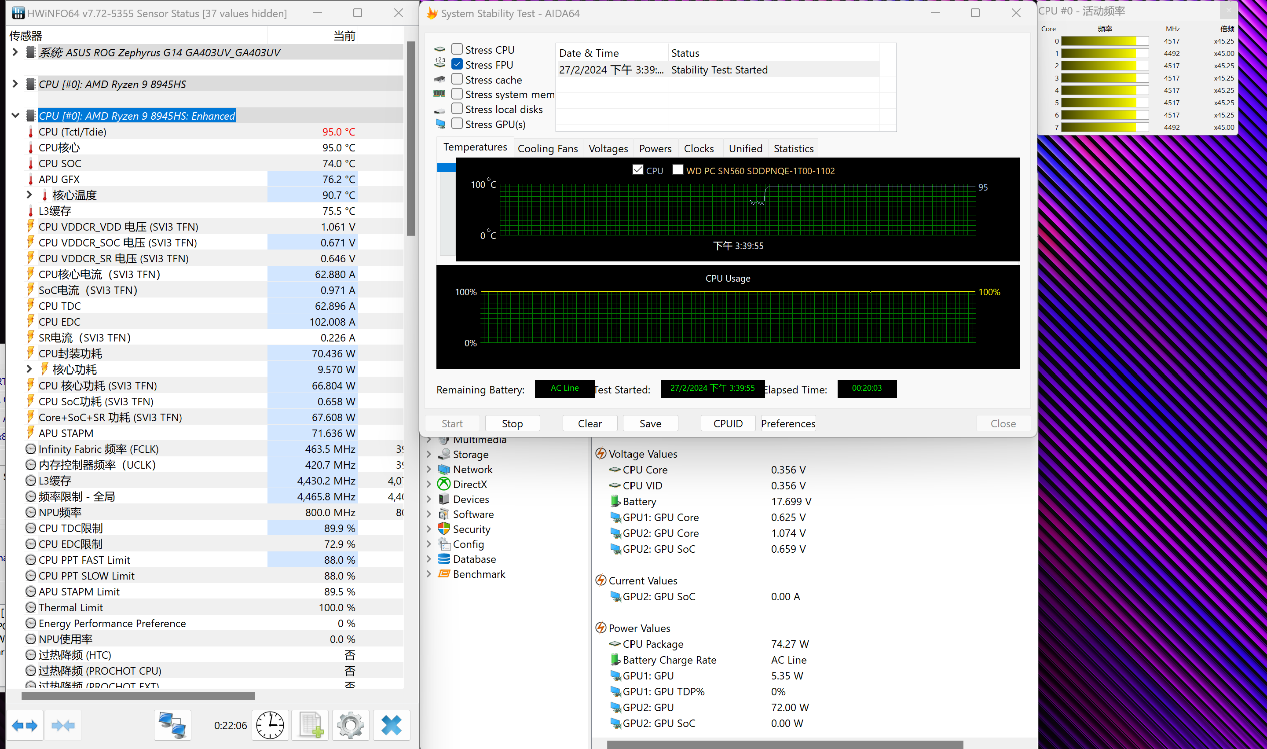Enable Stress system memory checkbox
1267x749 pixels.
coord(457,94)
